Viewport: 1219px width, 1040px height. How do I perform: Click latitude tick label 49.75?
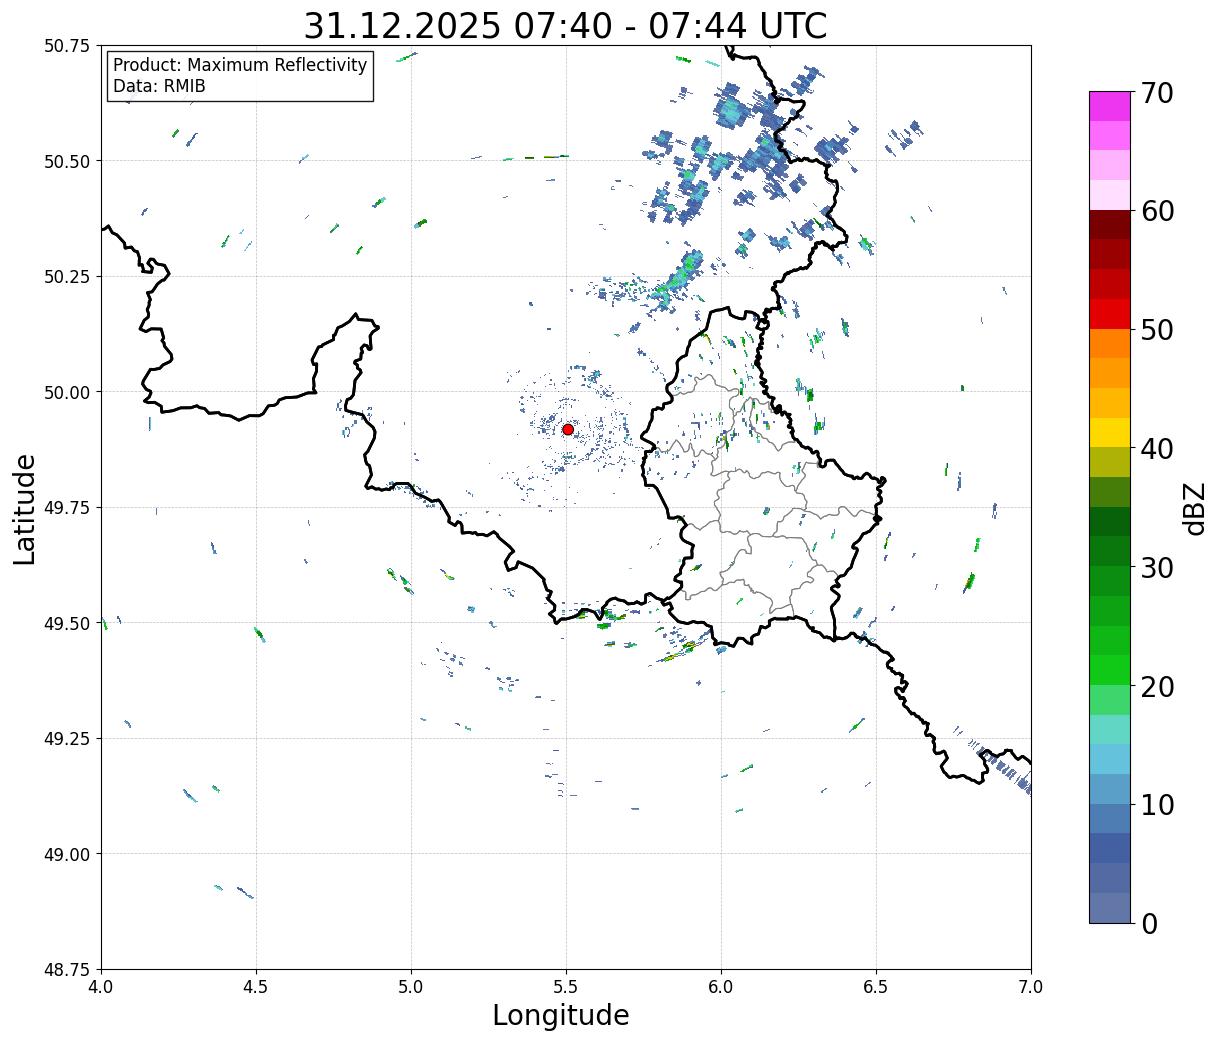point(68,508)
